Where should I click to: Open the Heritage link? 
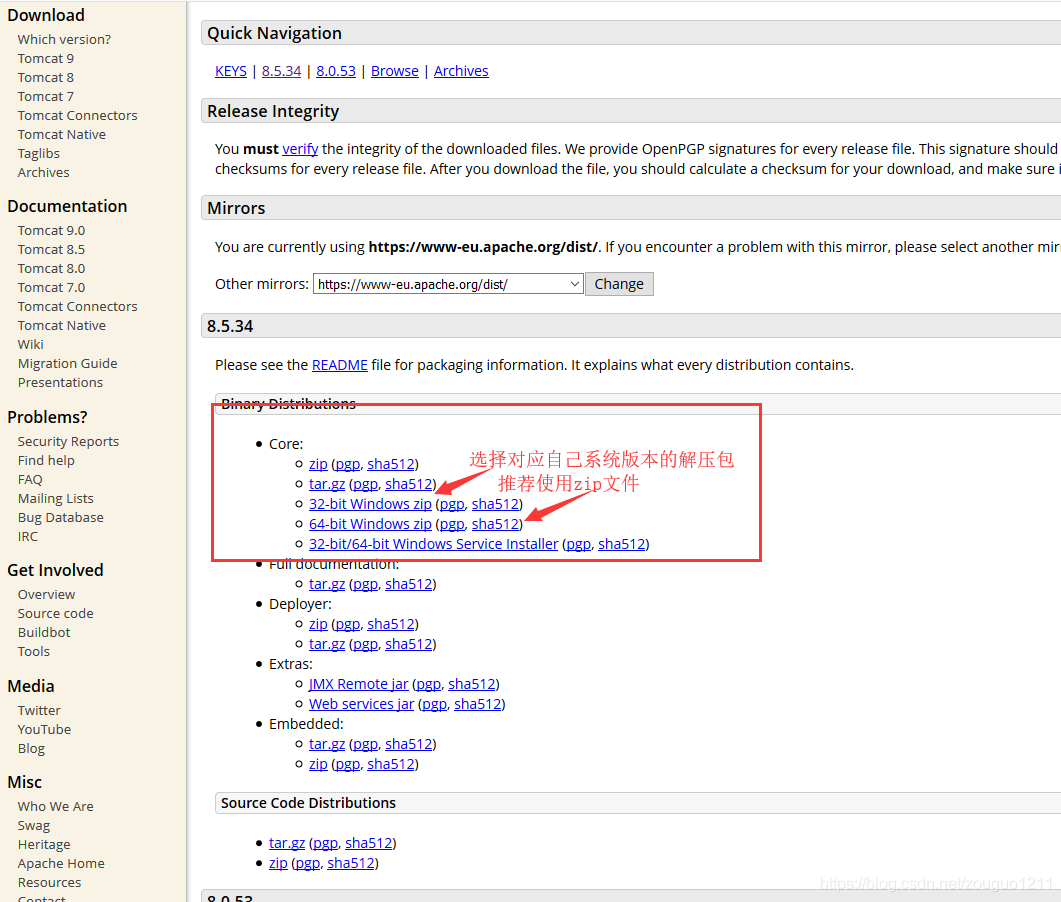44,844
